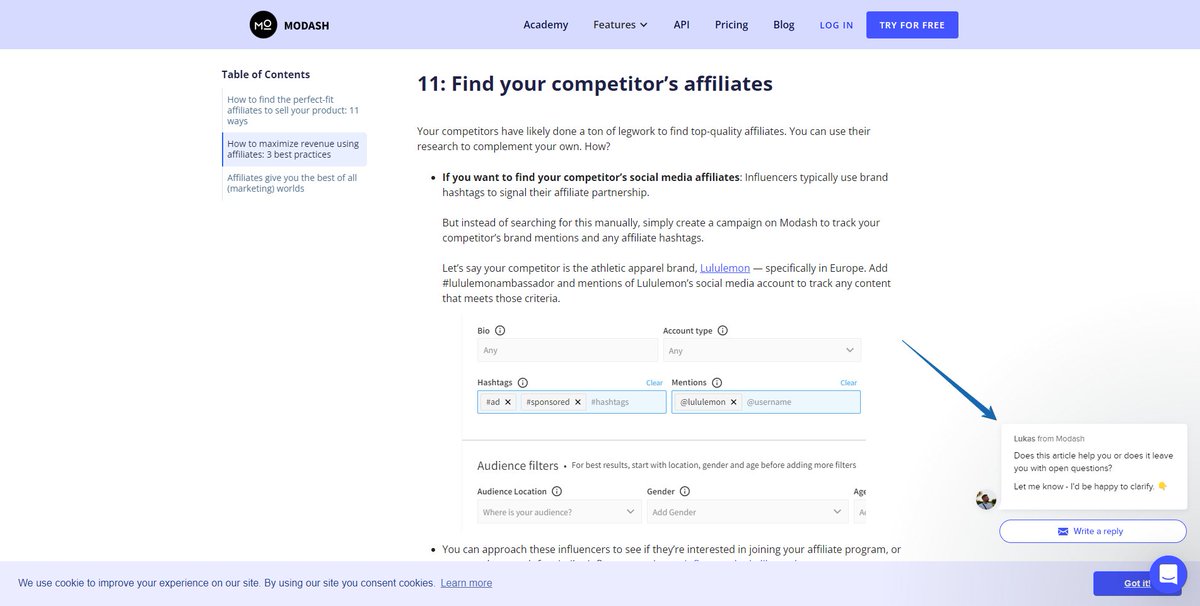Click the paragraph starting 'But instead of searching for this manually'
The width and height of the screenshot is (1200, 606).
(661, 230)
